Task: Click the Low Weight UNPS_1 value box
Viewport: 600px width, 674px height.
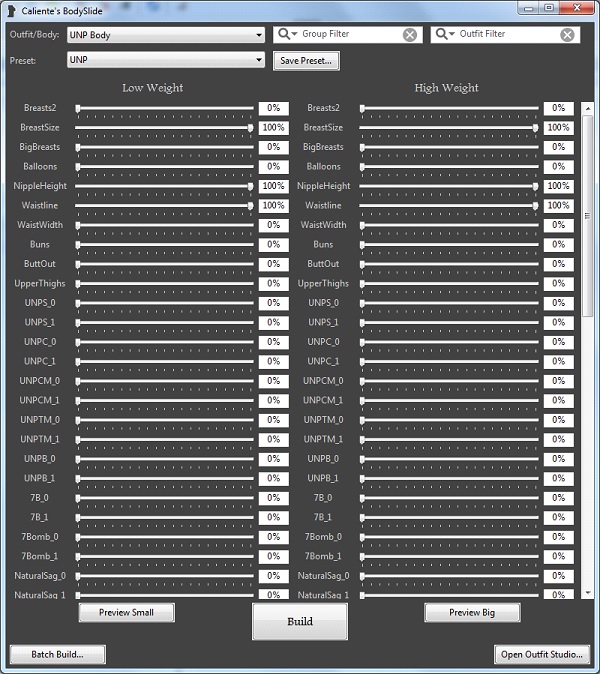Action: (x=274, y=322)
